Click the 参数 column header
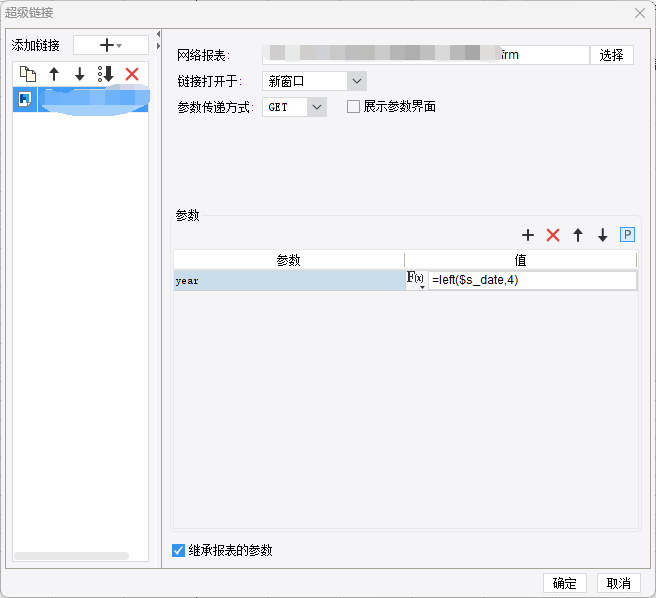 pyautogui.click(x=289, y=260)
